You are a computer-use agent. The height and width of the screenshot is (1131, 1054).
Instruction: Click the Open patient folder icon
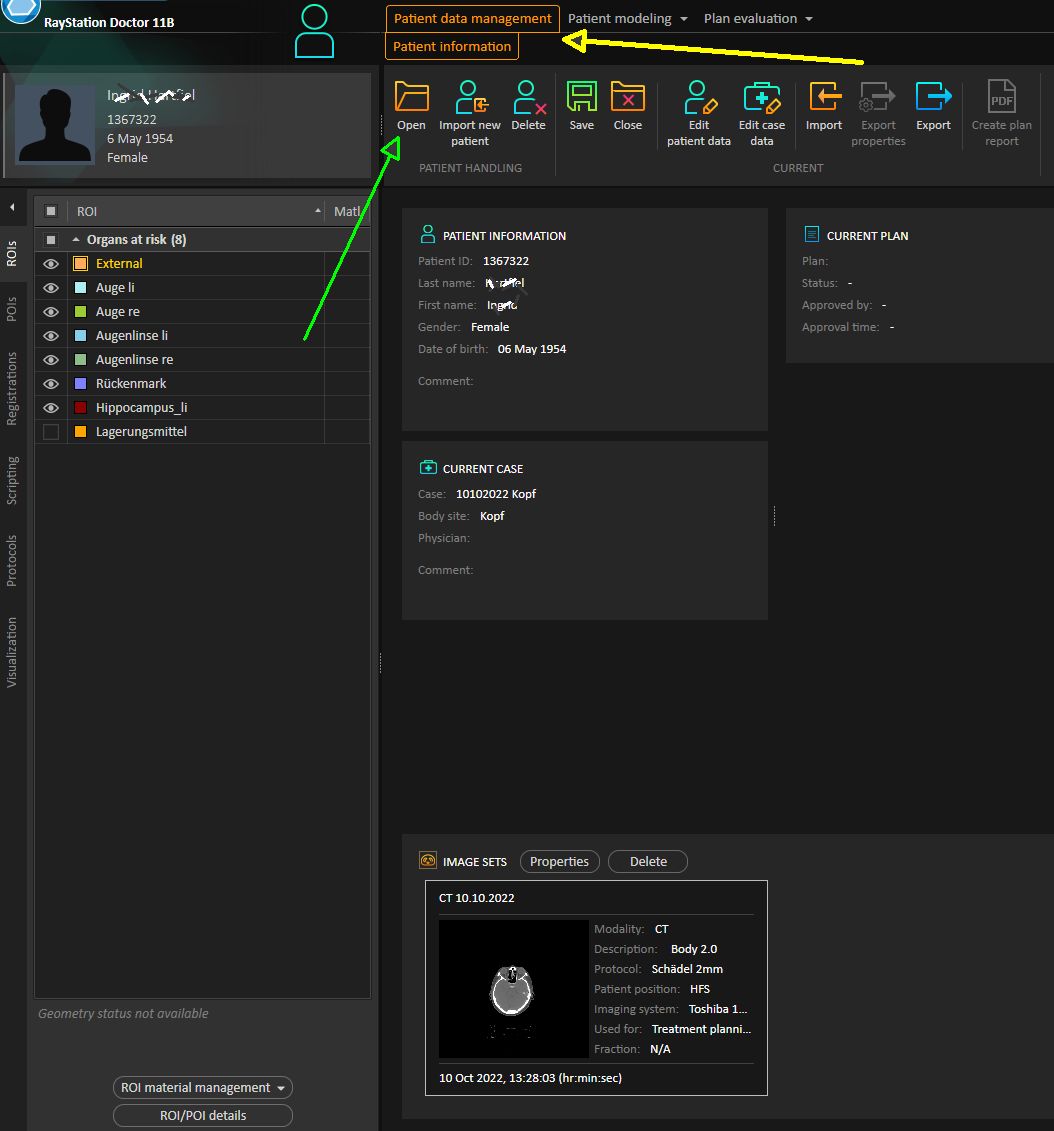pos(411,98)
